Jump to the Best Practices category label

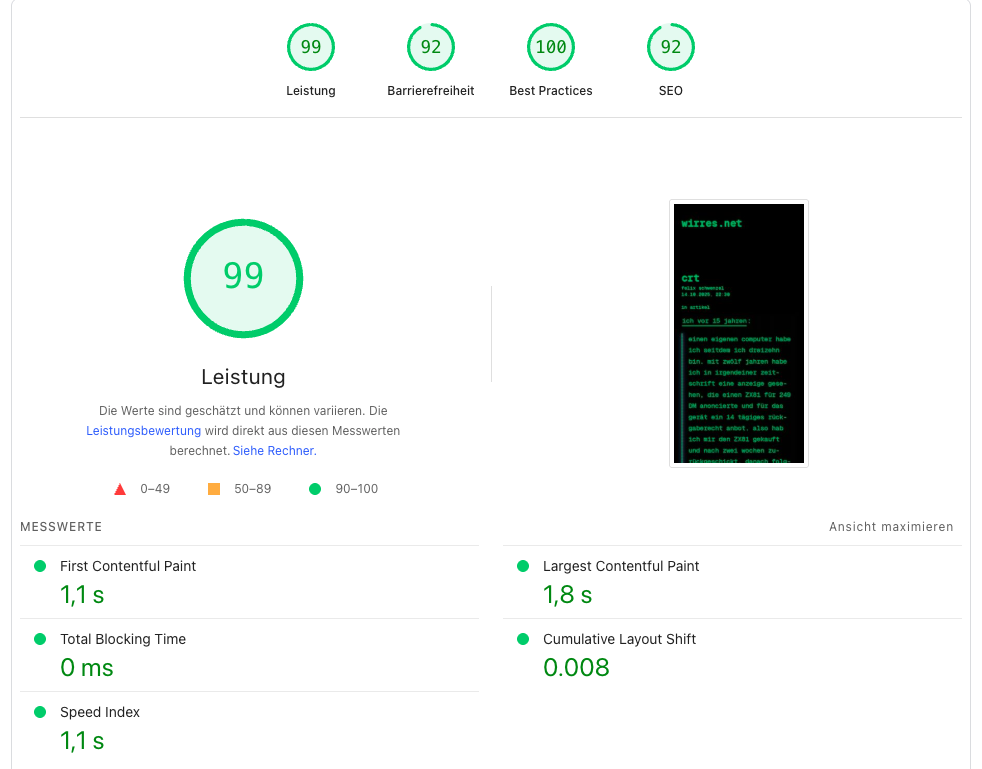[x=551, y=91]
